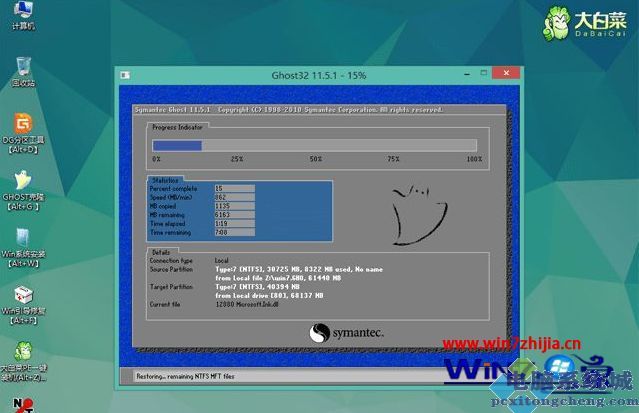The height and width of the screenshot is (413, 639).
Task: Click the Details panel heading
Action: (161, 252)
